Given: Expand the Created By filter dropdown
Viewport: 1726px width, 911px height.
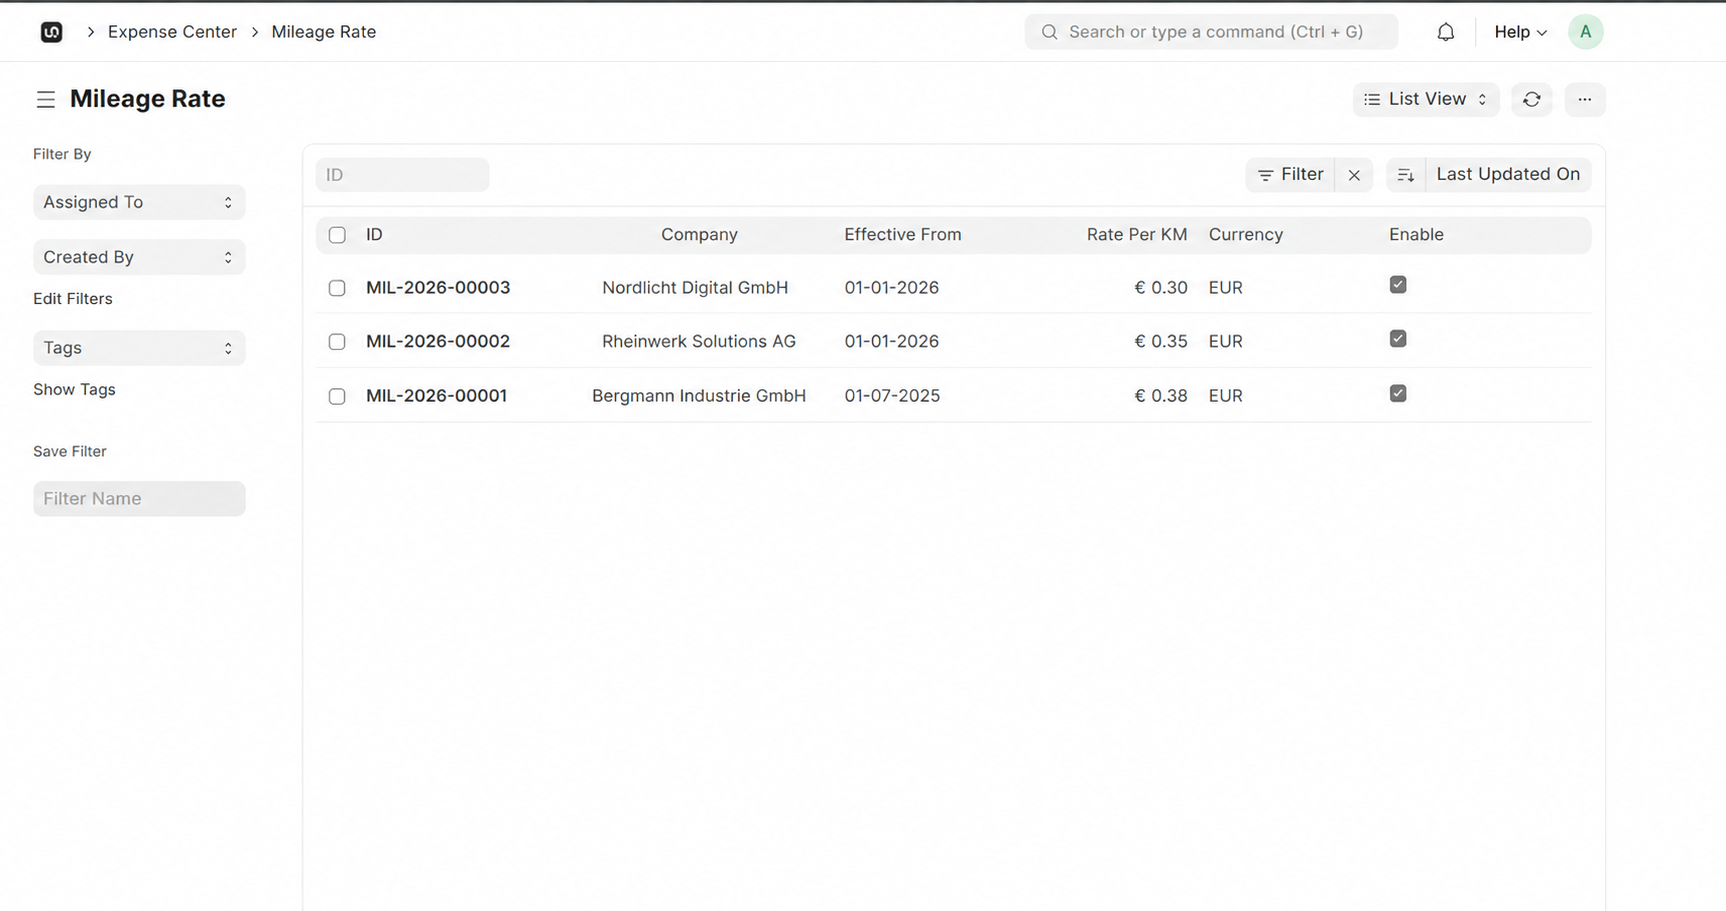Looking at the screenshot, I should (x=139, y=257).
